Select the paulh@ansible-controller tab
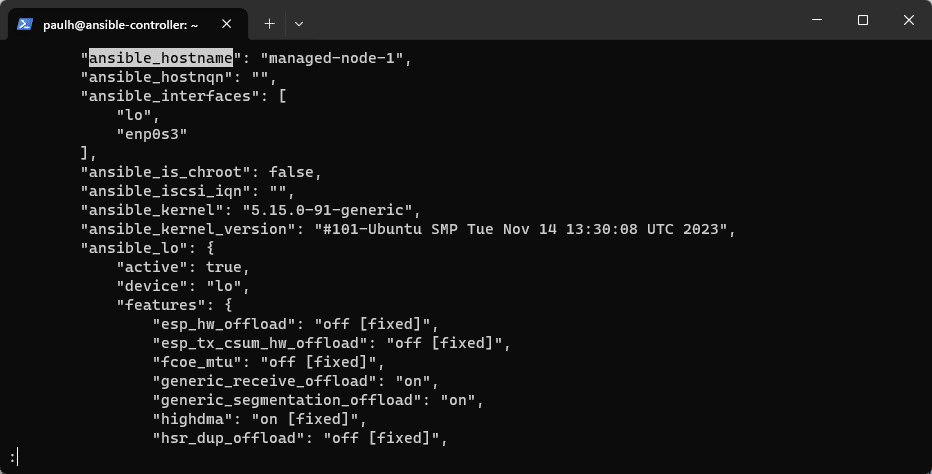This screenshot has width=932, height=474. [x=120, y=23]
